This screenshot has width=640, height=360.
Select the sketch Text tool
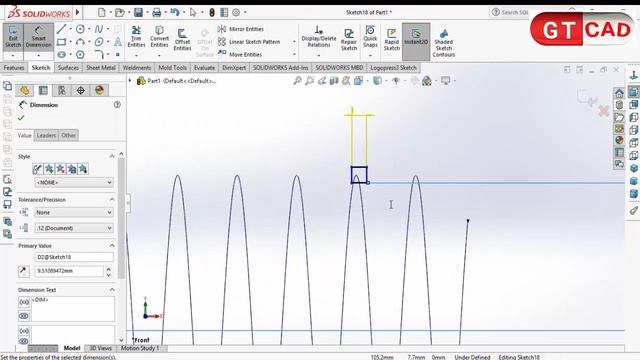coord(118,42)
